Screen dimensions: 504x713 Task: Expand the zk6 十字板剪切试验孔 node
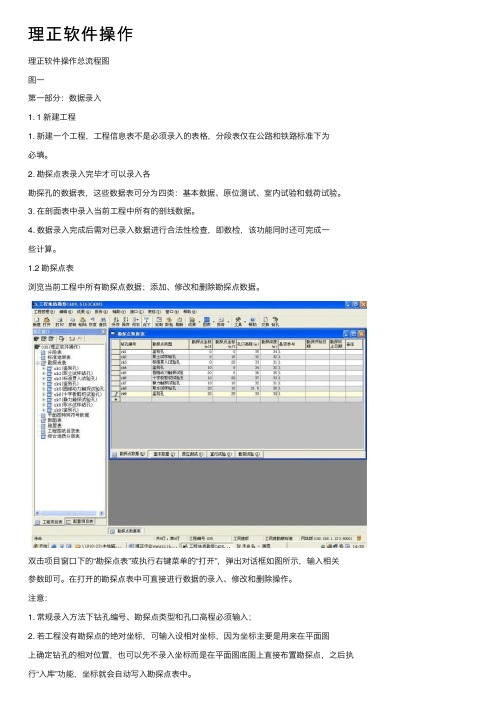pyautogui.click(x=44, y=394)
